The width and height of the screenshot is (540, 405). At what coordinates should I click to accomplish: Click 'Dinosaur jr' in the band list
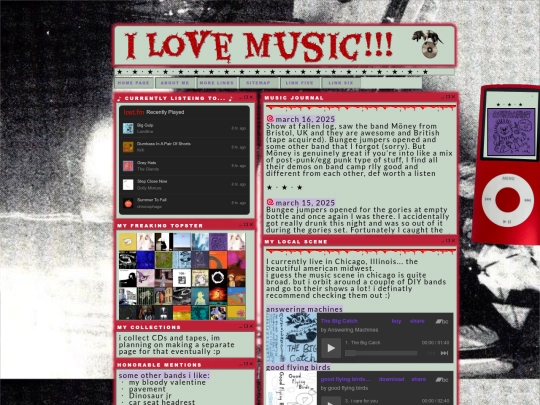[x=150, y=396]
